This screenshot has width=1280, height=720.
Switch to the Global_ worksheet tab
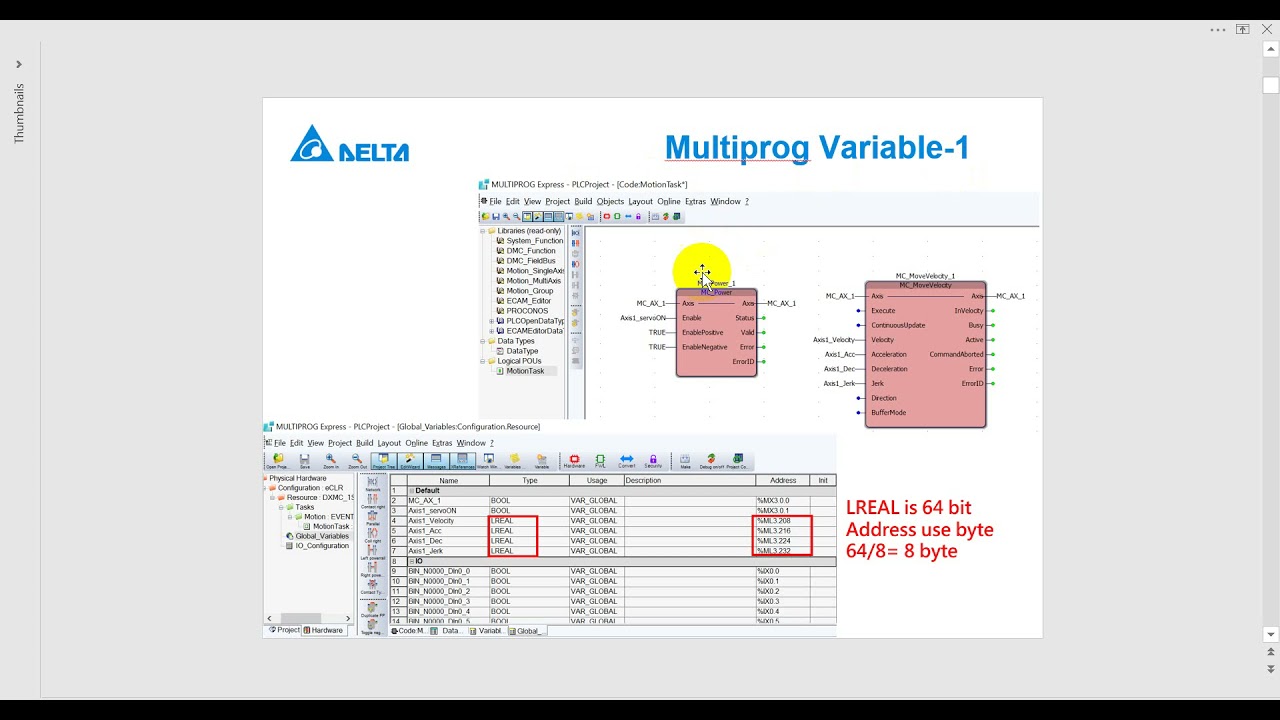pos(526,631)
